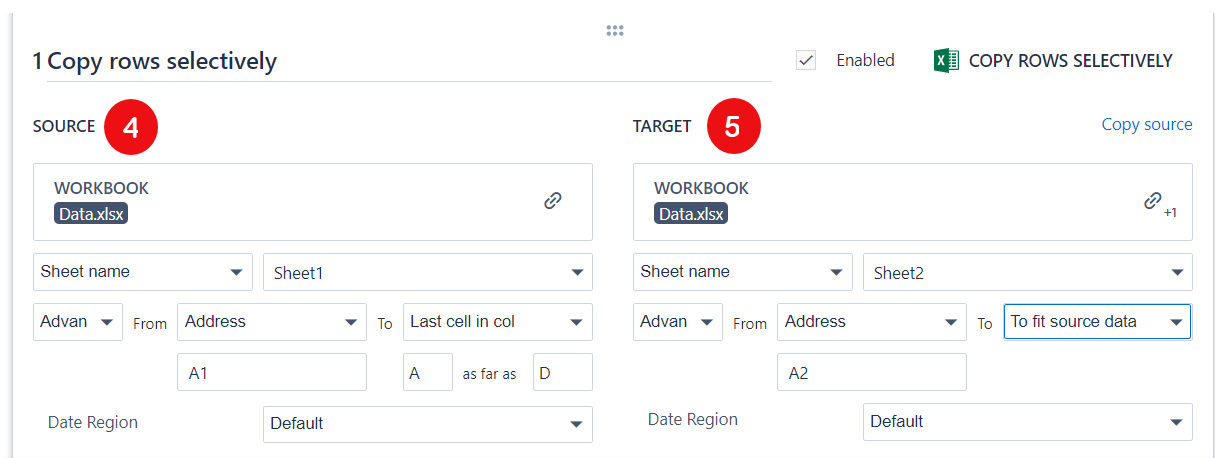Open source Sheet name type dropdown
The height and width of the screenshot is (458, 1215).
coord(142,272)
